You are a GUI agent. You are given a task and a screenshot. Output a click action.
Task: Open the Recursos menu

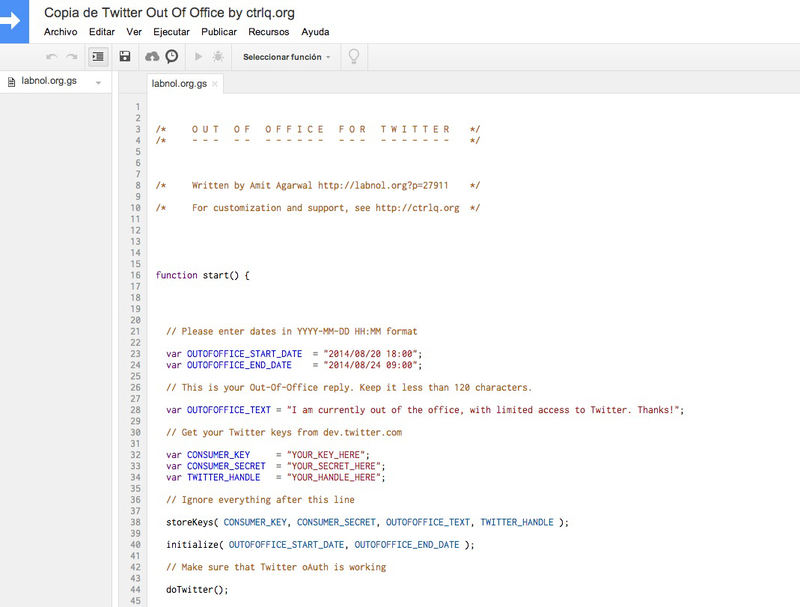click(x=269, y=32)
